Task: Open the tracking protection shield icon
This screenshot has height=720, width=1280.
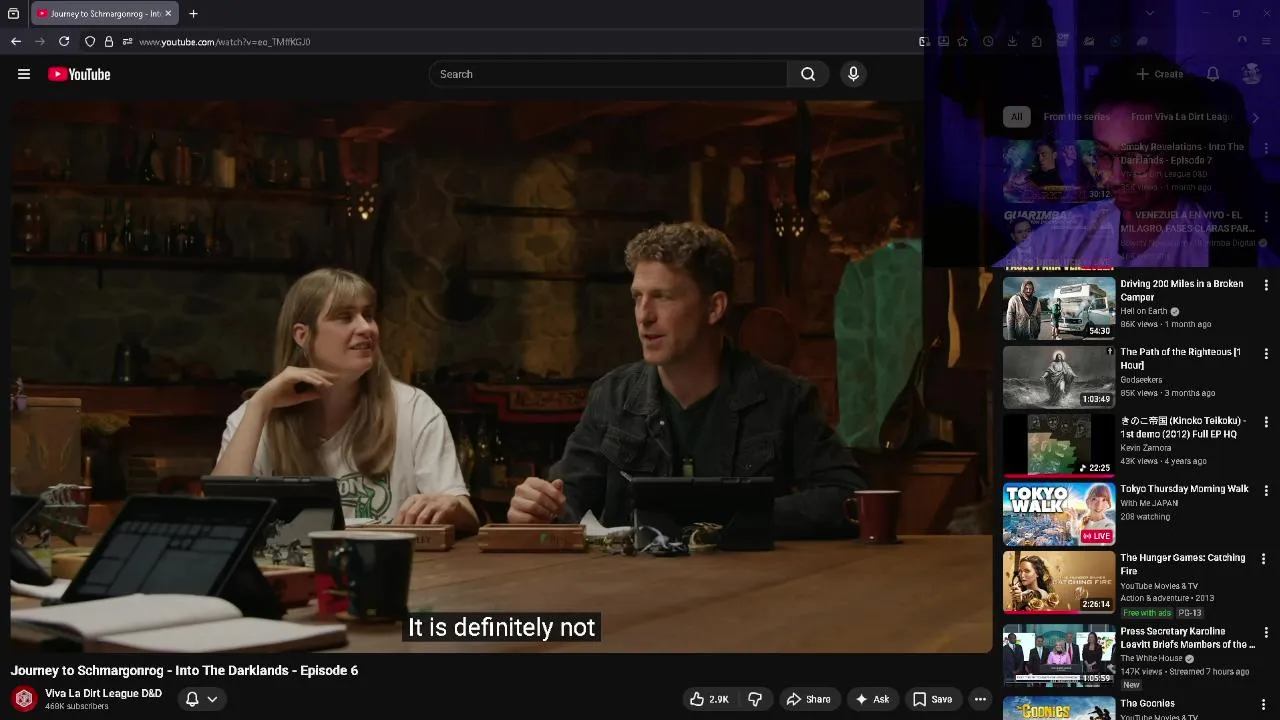Action: [90, 41]
